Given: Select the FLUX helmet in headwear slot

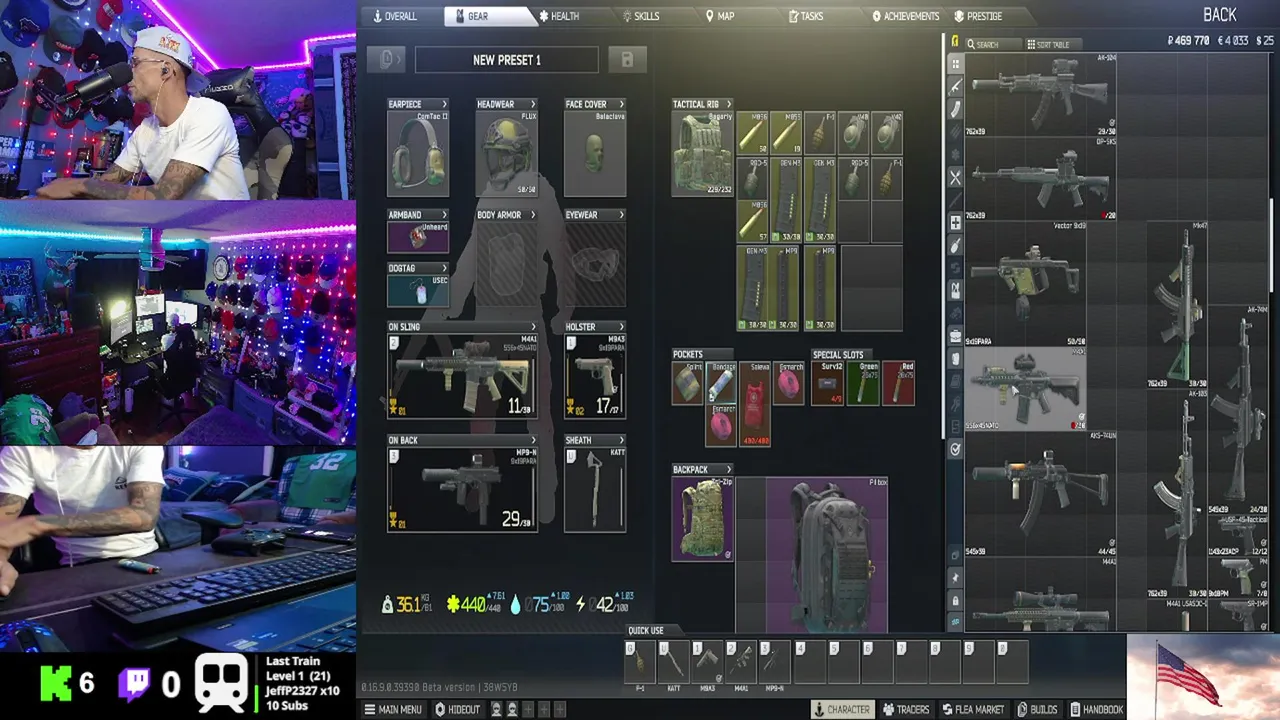Looking at the screenshot, I should pyautogui.click(x=507, y=153).
